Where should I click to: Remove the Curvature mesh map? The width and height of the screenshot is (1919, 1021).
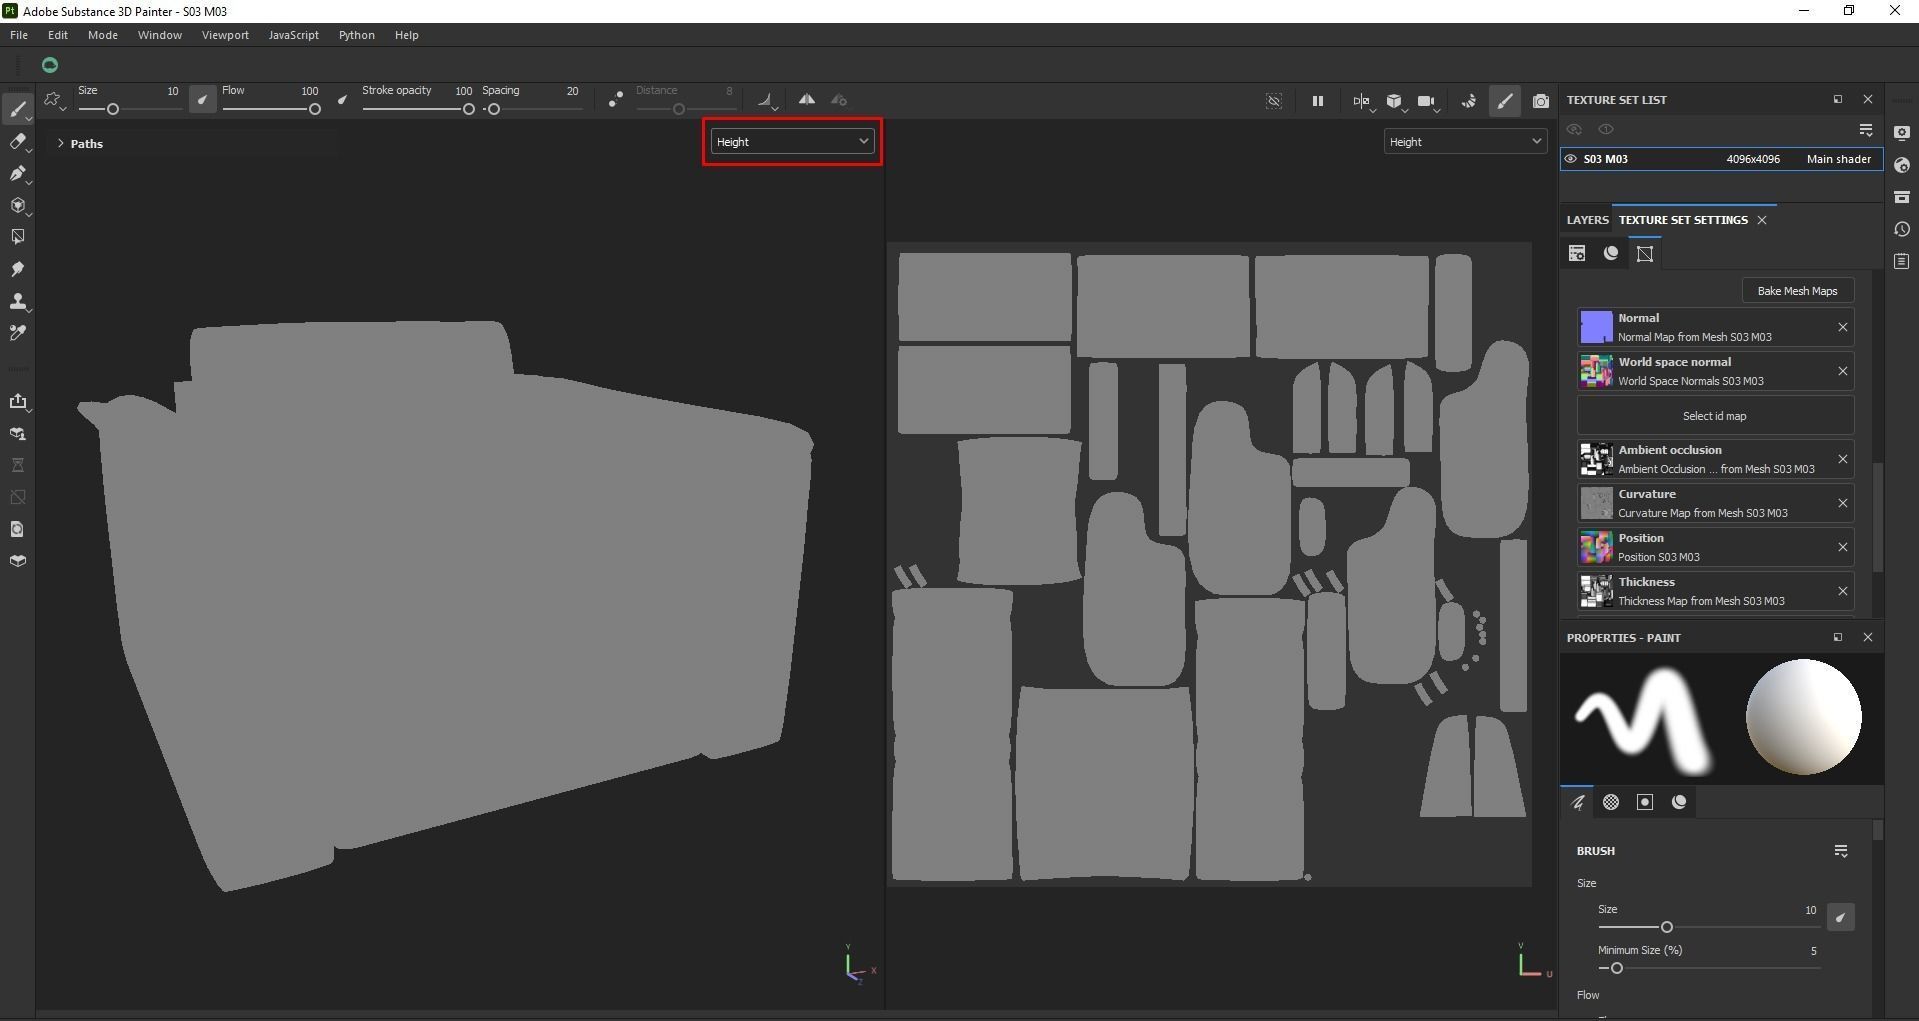pyautogui.click(x=1843, y=503)
